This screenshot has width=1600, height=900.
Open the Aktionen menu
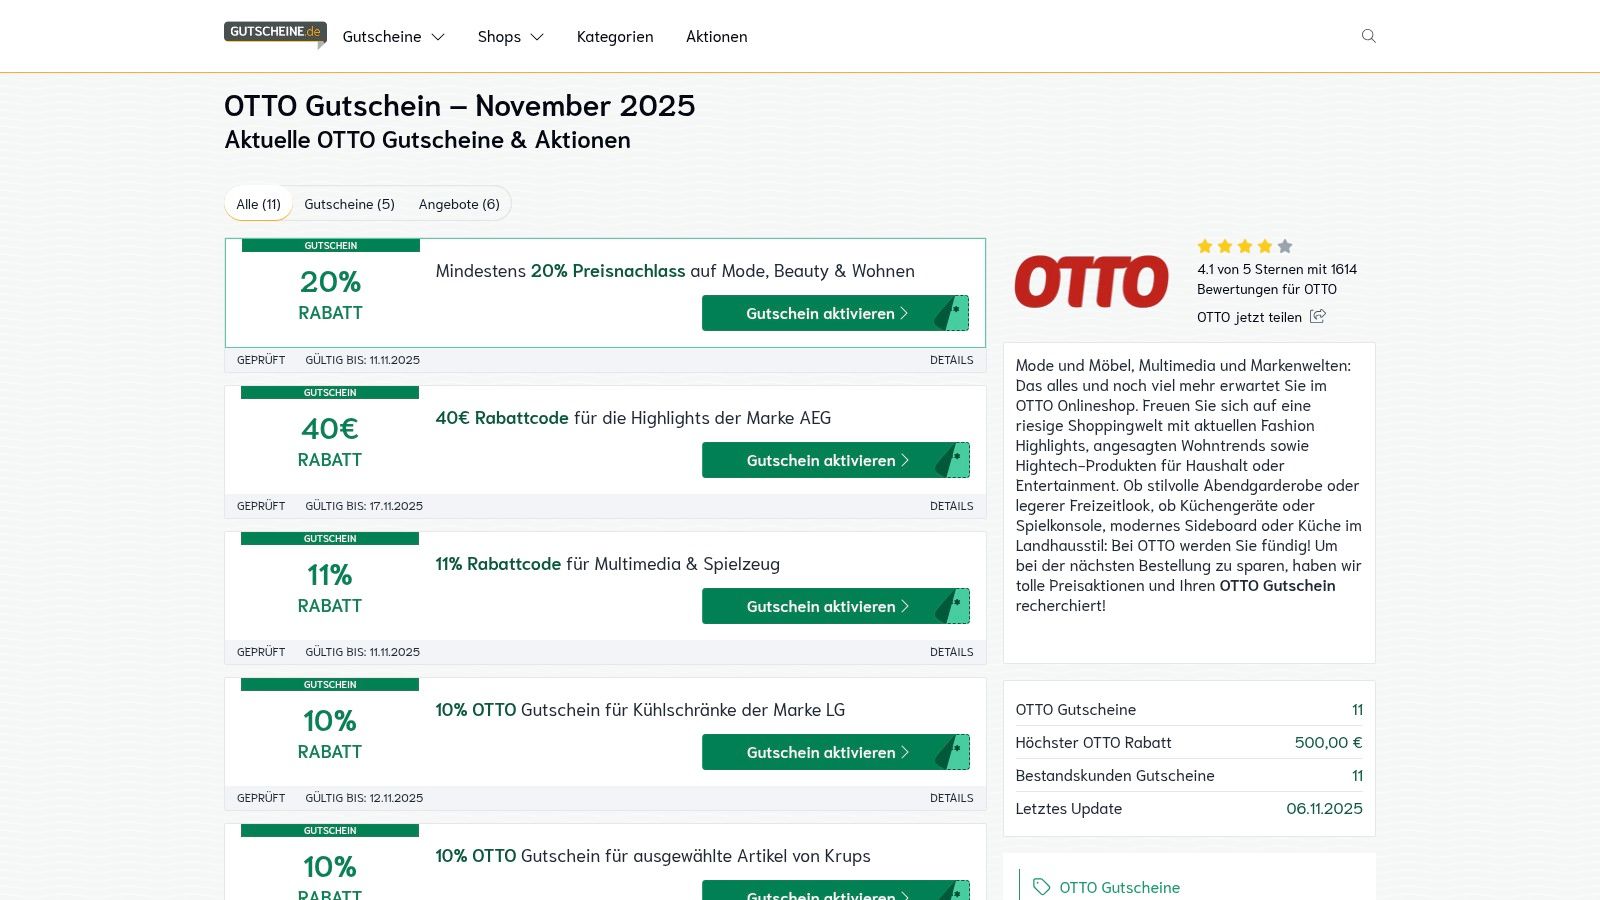pyautogui.click(x=716, y=36)
